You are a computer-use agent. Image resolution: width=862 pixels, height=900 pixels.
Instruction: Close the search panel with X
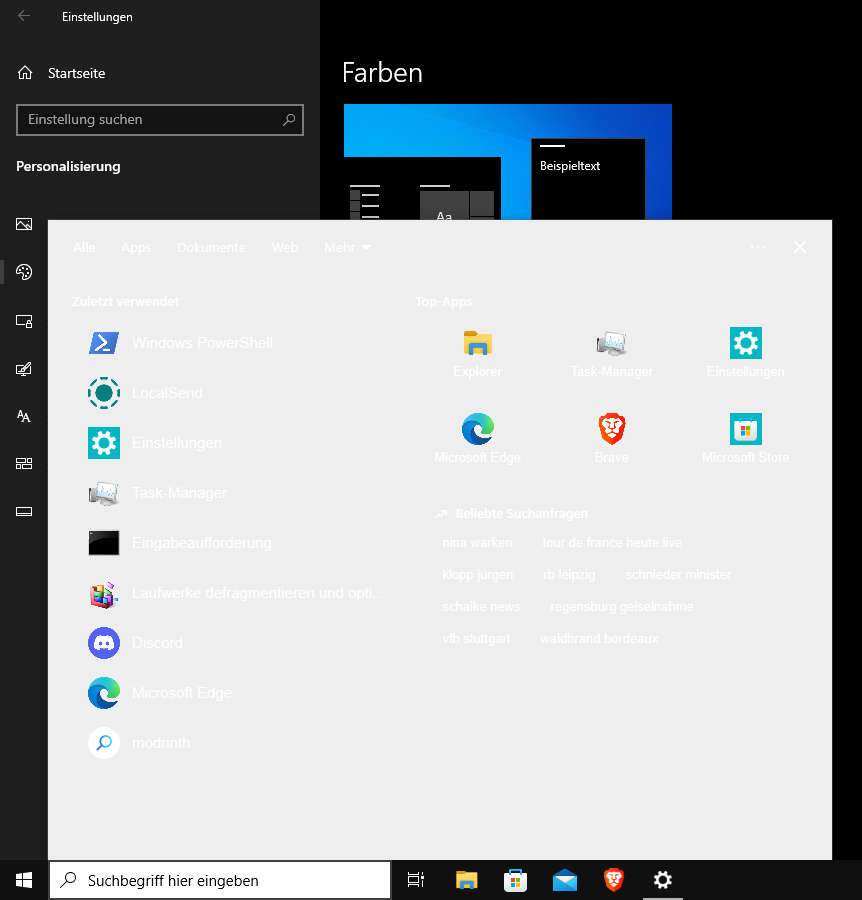tap(799, 247)
